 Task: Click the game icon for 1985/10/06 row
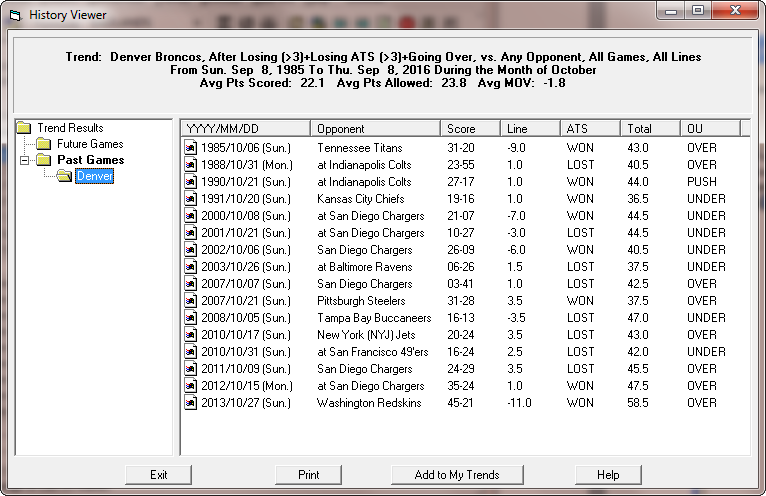click(x=191, y=148)
